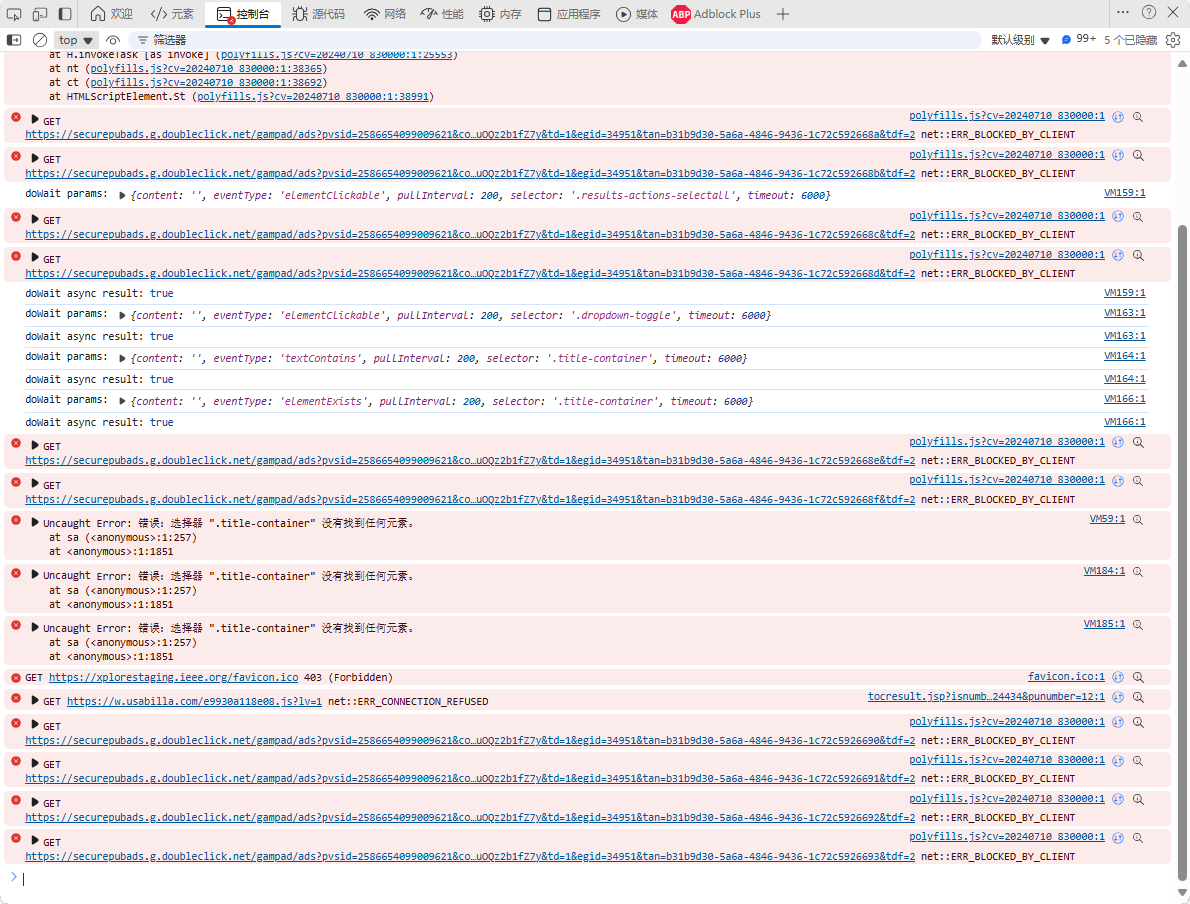This screenshot has height=904, width=1190.
Task: Expand the GET error ending 592668b
Action: coord(35,158)
